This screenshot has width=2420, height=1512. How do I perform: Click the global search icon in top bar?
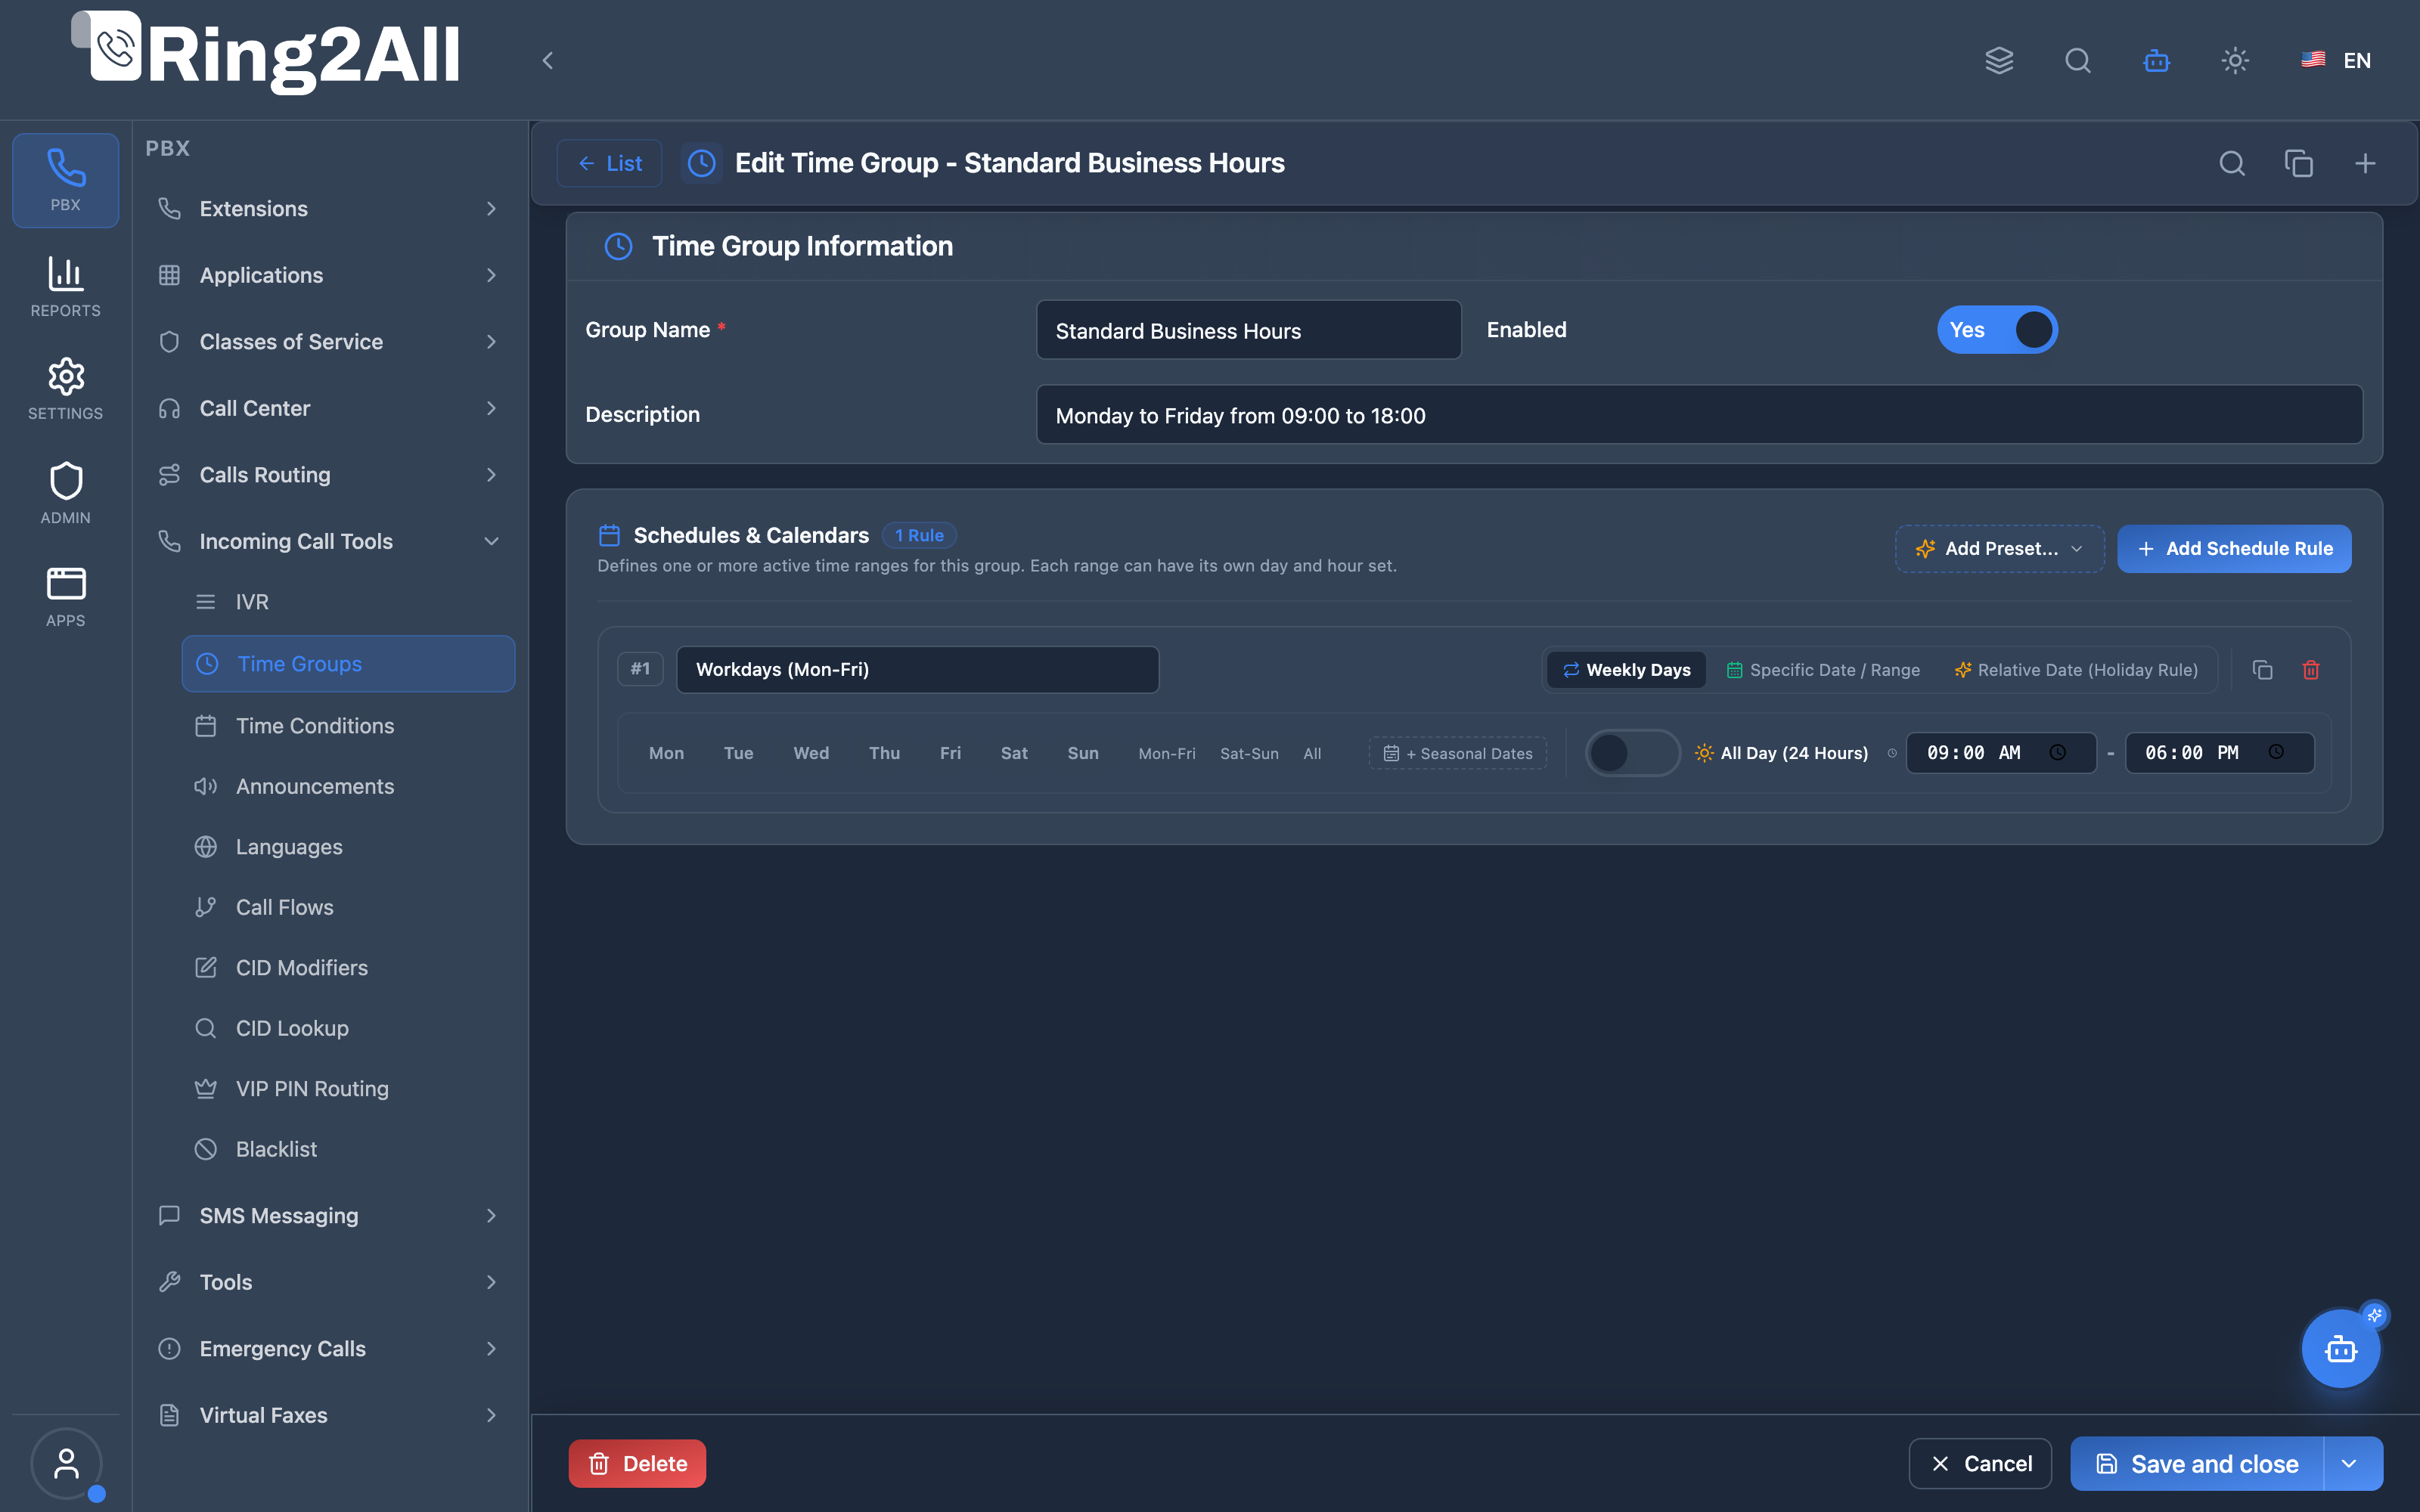tap(2078, 60)
